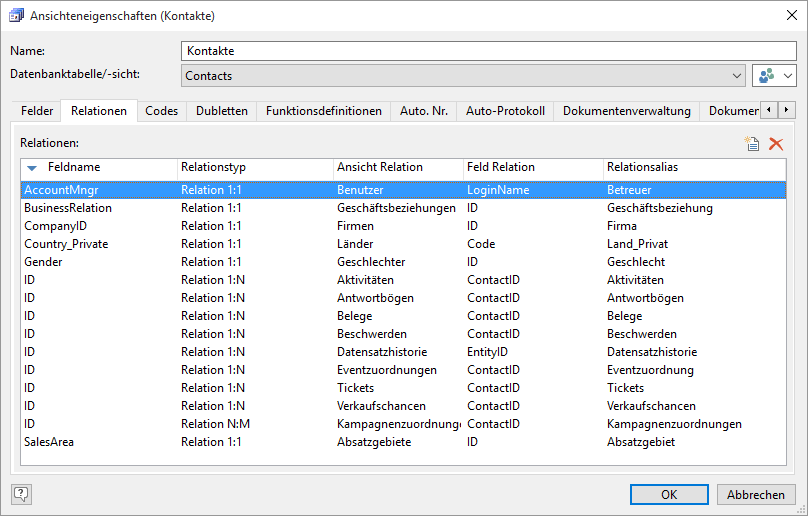Open the Codes tab
Image resolution: width=808 pixels, height=516 pixels.
point(162,111)
